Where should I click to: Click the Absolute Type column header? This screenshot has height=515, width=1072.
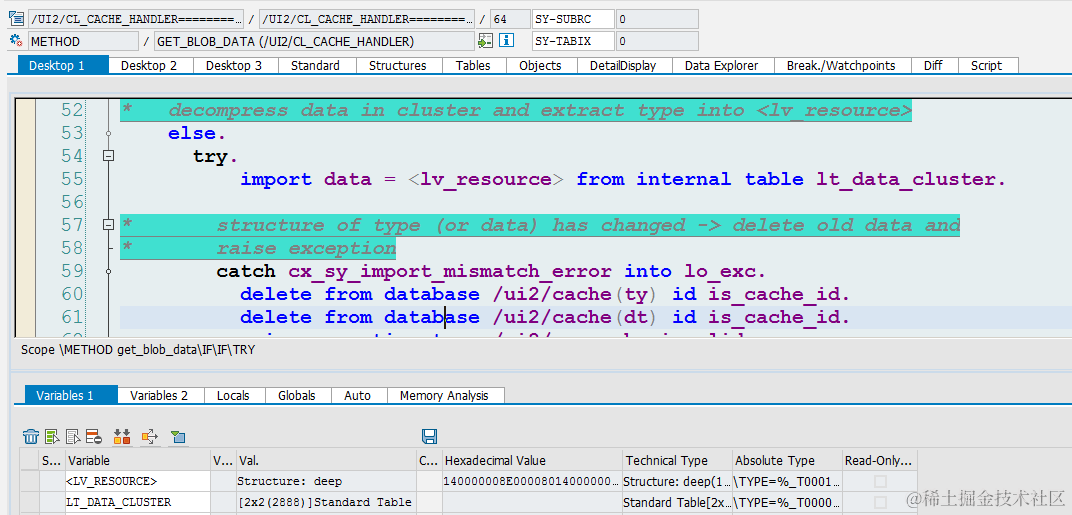click(787, 460)
